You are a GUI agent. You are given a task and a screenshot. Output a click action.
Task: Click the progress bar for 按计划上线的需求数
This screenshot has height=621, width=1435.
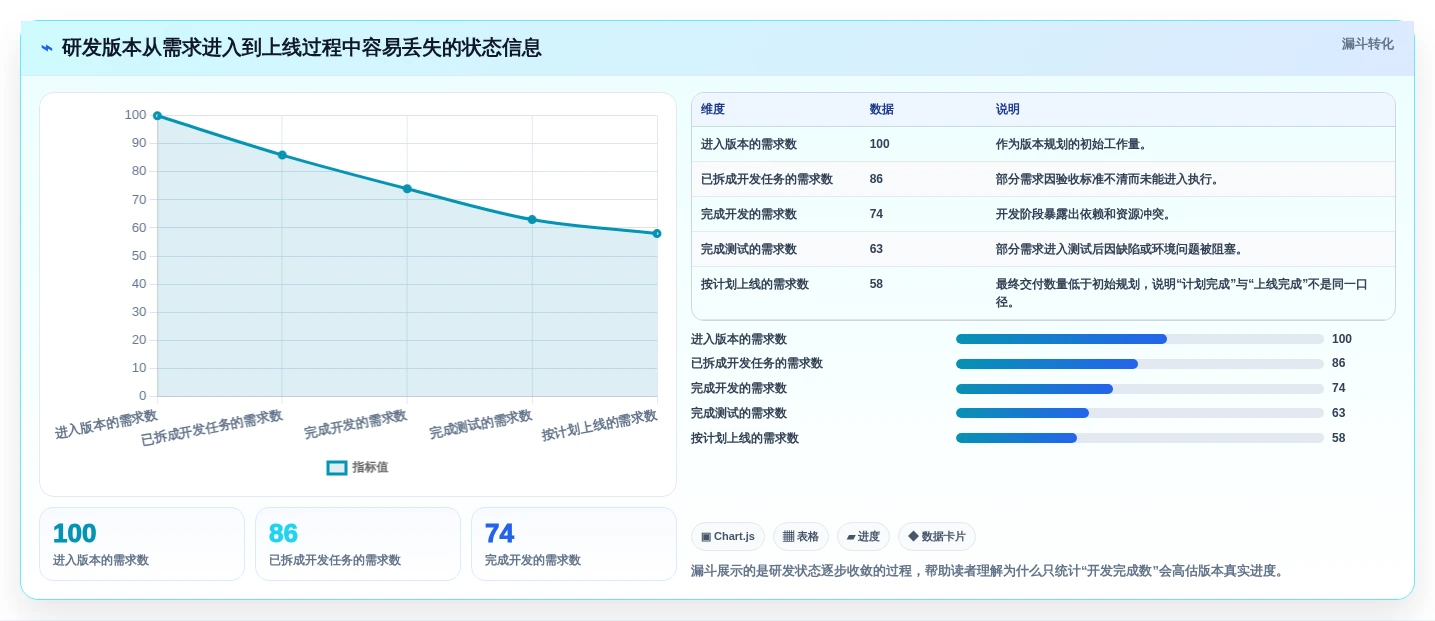pyautogui.click(x=1140, y=438)
